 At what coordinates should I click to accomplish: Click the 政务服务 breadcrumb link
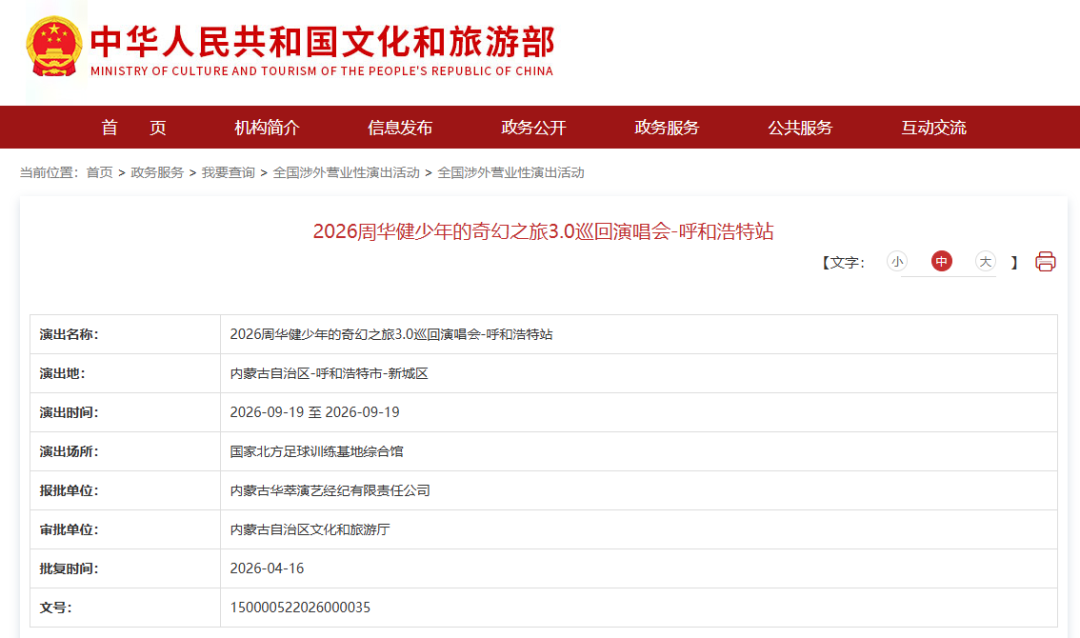(157, 173)
